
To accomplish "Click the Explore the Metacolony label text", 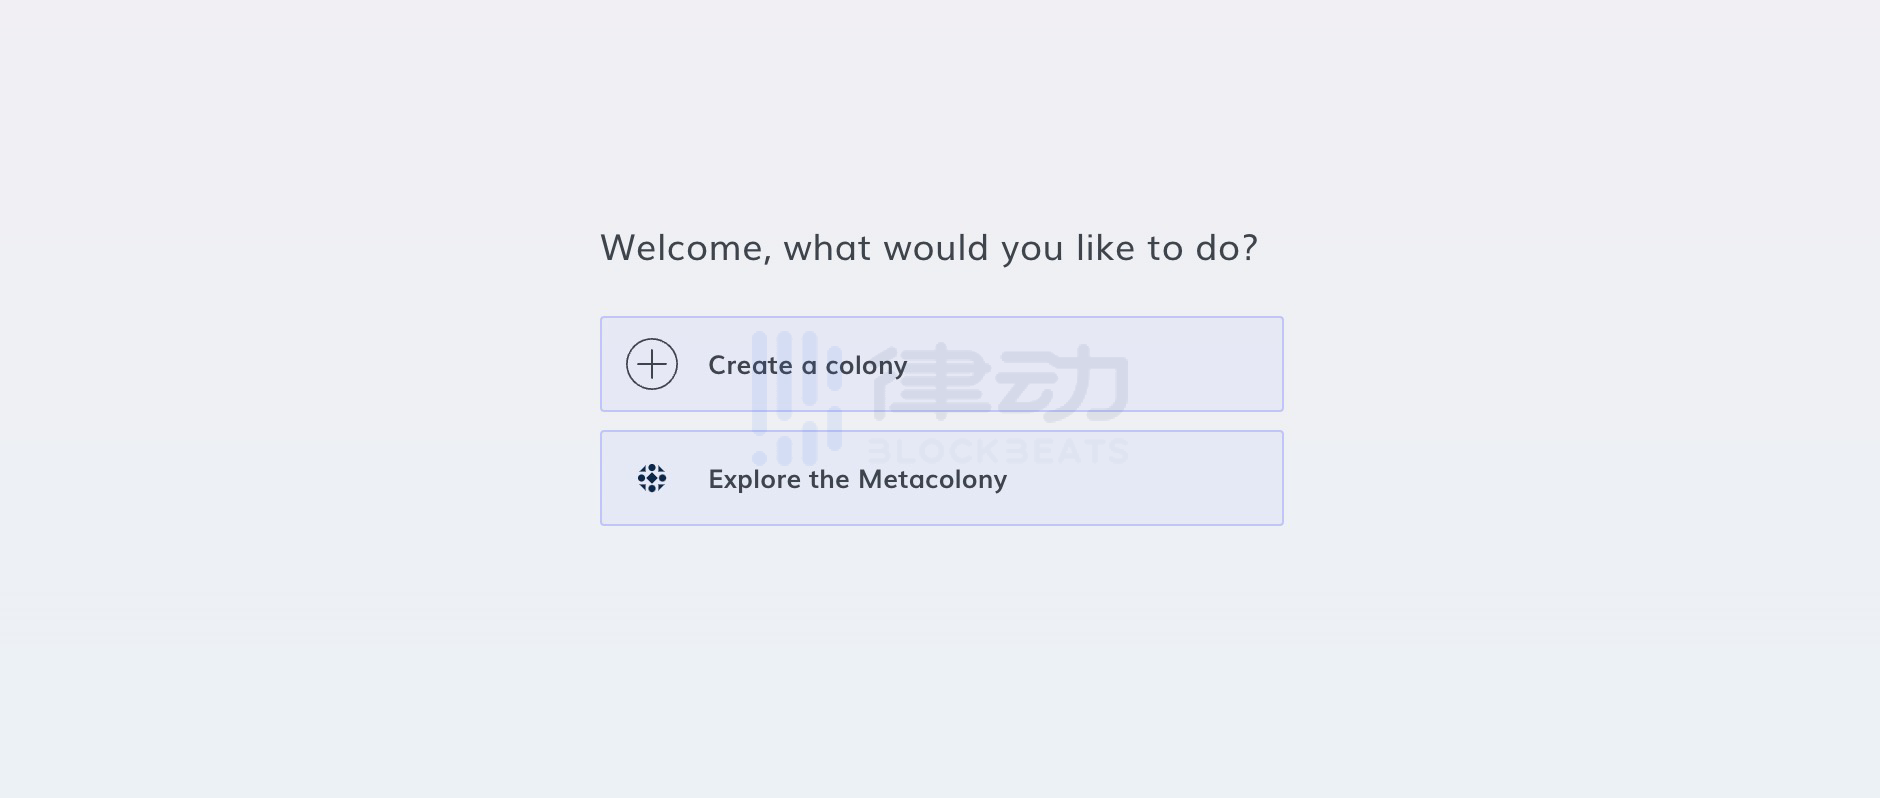I will (x=857, y=479).
